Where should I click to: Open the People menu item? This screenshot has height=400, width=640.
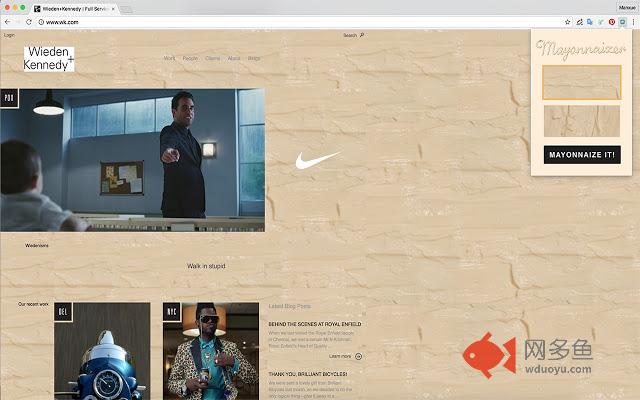[x=190, y=58]
